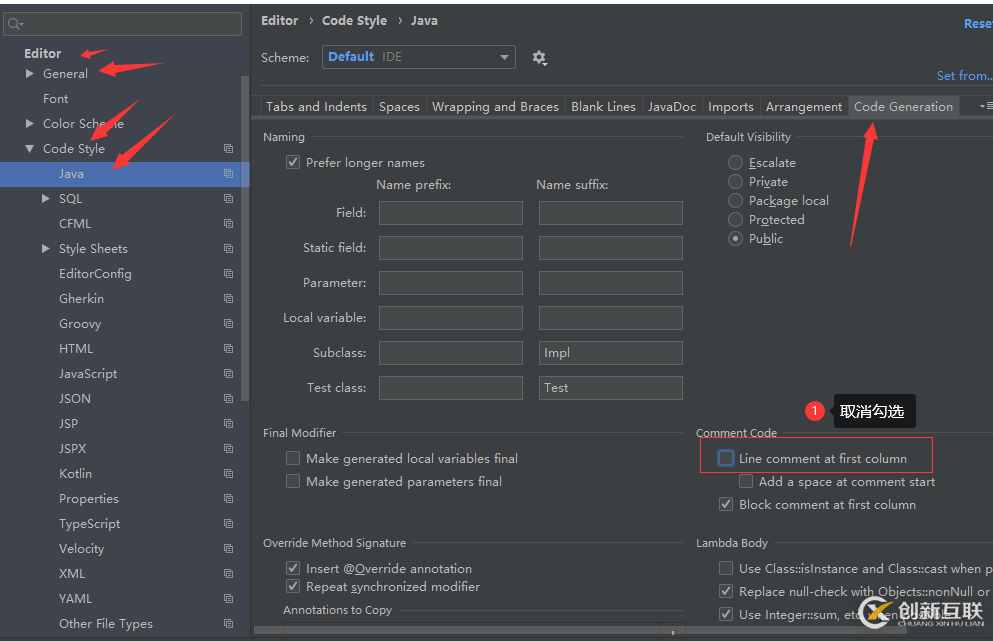Viewport: 993px width, 641px height.
Task: Toggle Prefer longer names checkbox
Action: tap(293, 162)
